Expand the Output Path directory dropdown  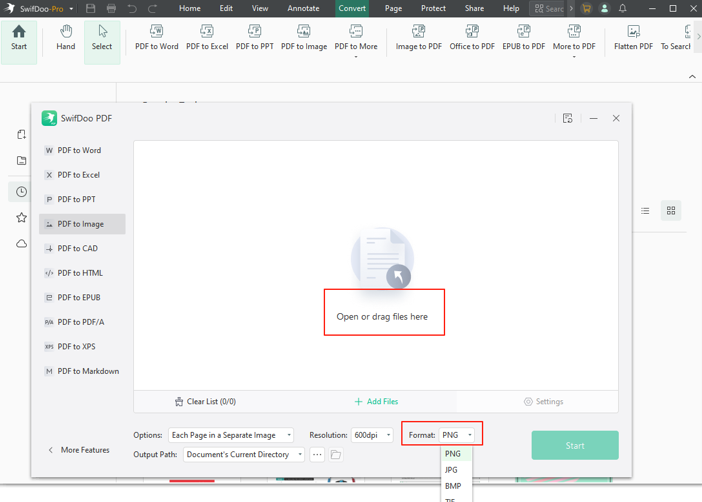pyautogui.click(x=244, y=455)
